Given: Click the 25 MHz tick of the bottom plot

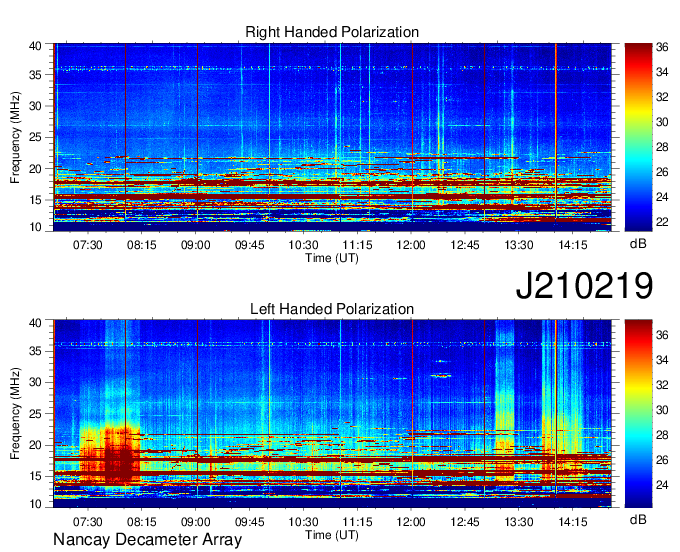Looking at the screenshot, I should [x=35, y=414].
